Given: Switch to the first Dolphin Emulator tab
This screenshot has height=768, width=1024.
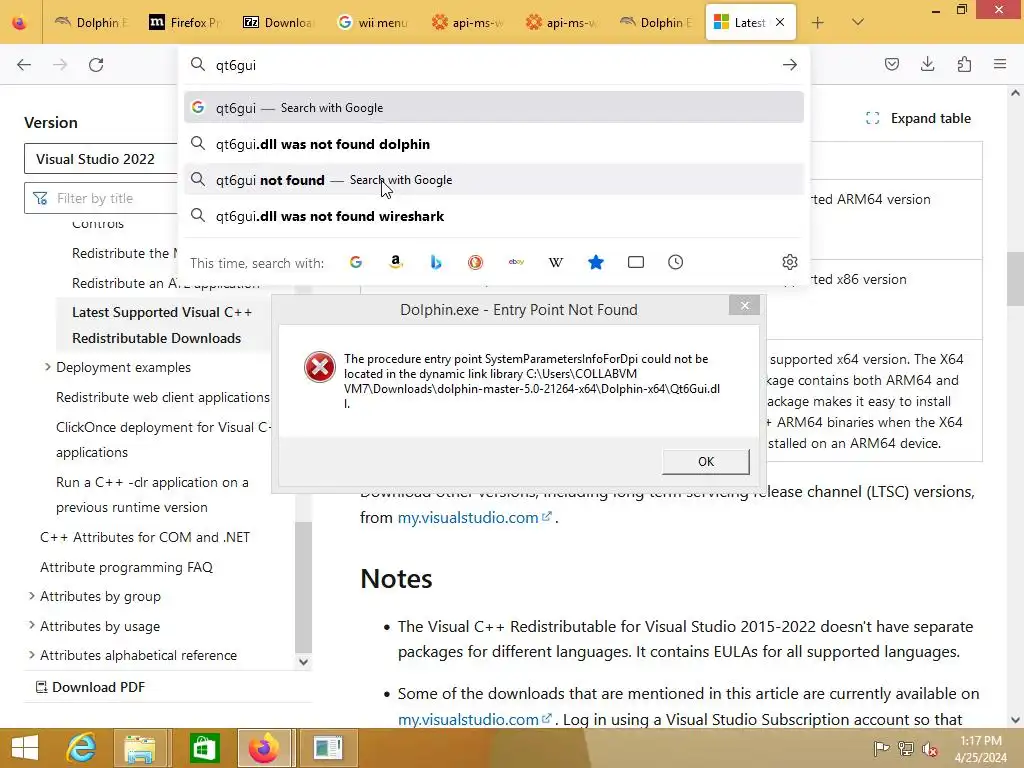Looking at the screenshot, I should pyautogui.click(x=91, y=22).
